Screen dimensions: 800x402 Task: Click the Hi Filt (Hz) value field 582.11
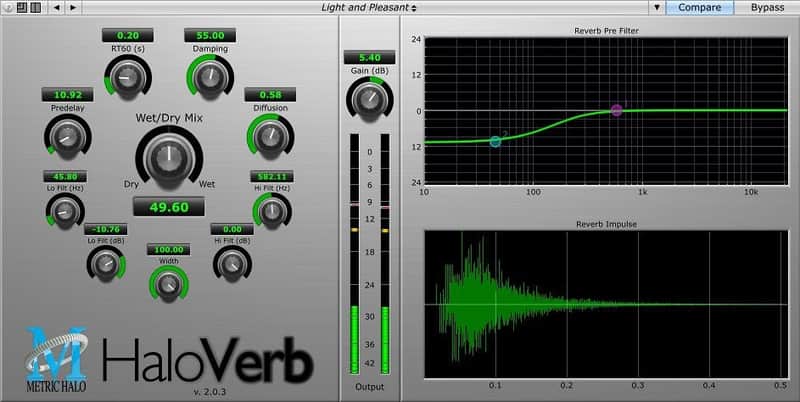pos(272,177)
